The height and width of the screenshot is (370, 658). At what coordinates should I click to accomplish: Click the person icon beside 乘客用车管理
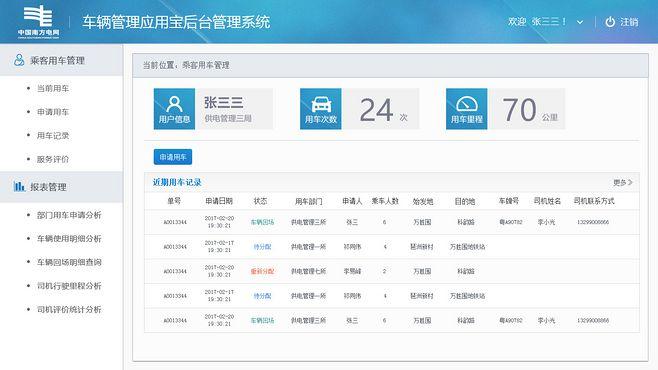18,60
